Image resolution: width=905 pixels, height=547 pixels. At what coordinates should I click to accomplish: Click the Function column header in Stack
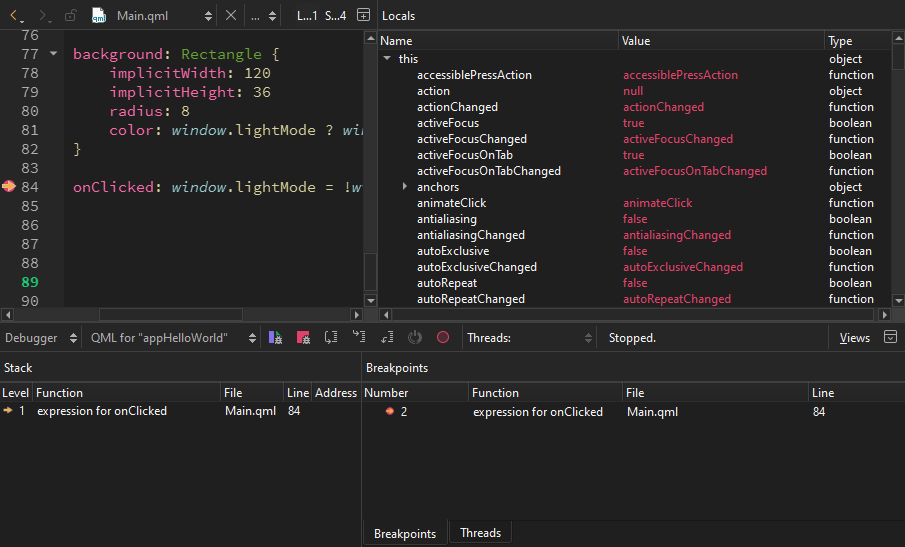coord(126,392)
